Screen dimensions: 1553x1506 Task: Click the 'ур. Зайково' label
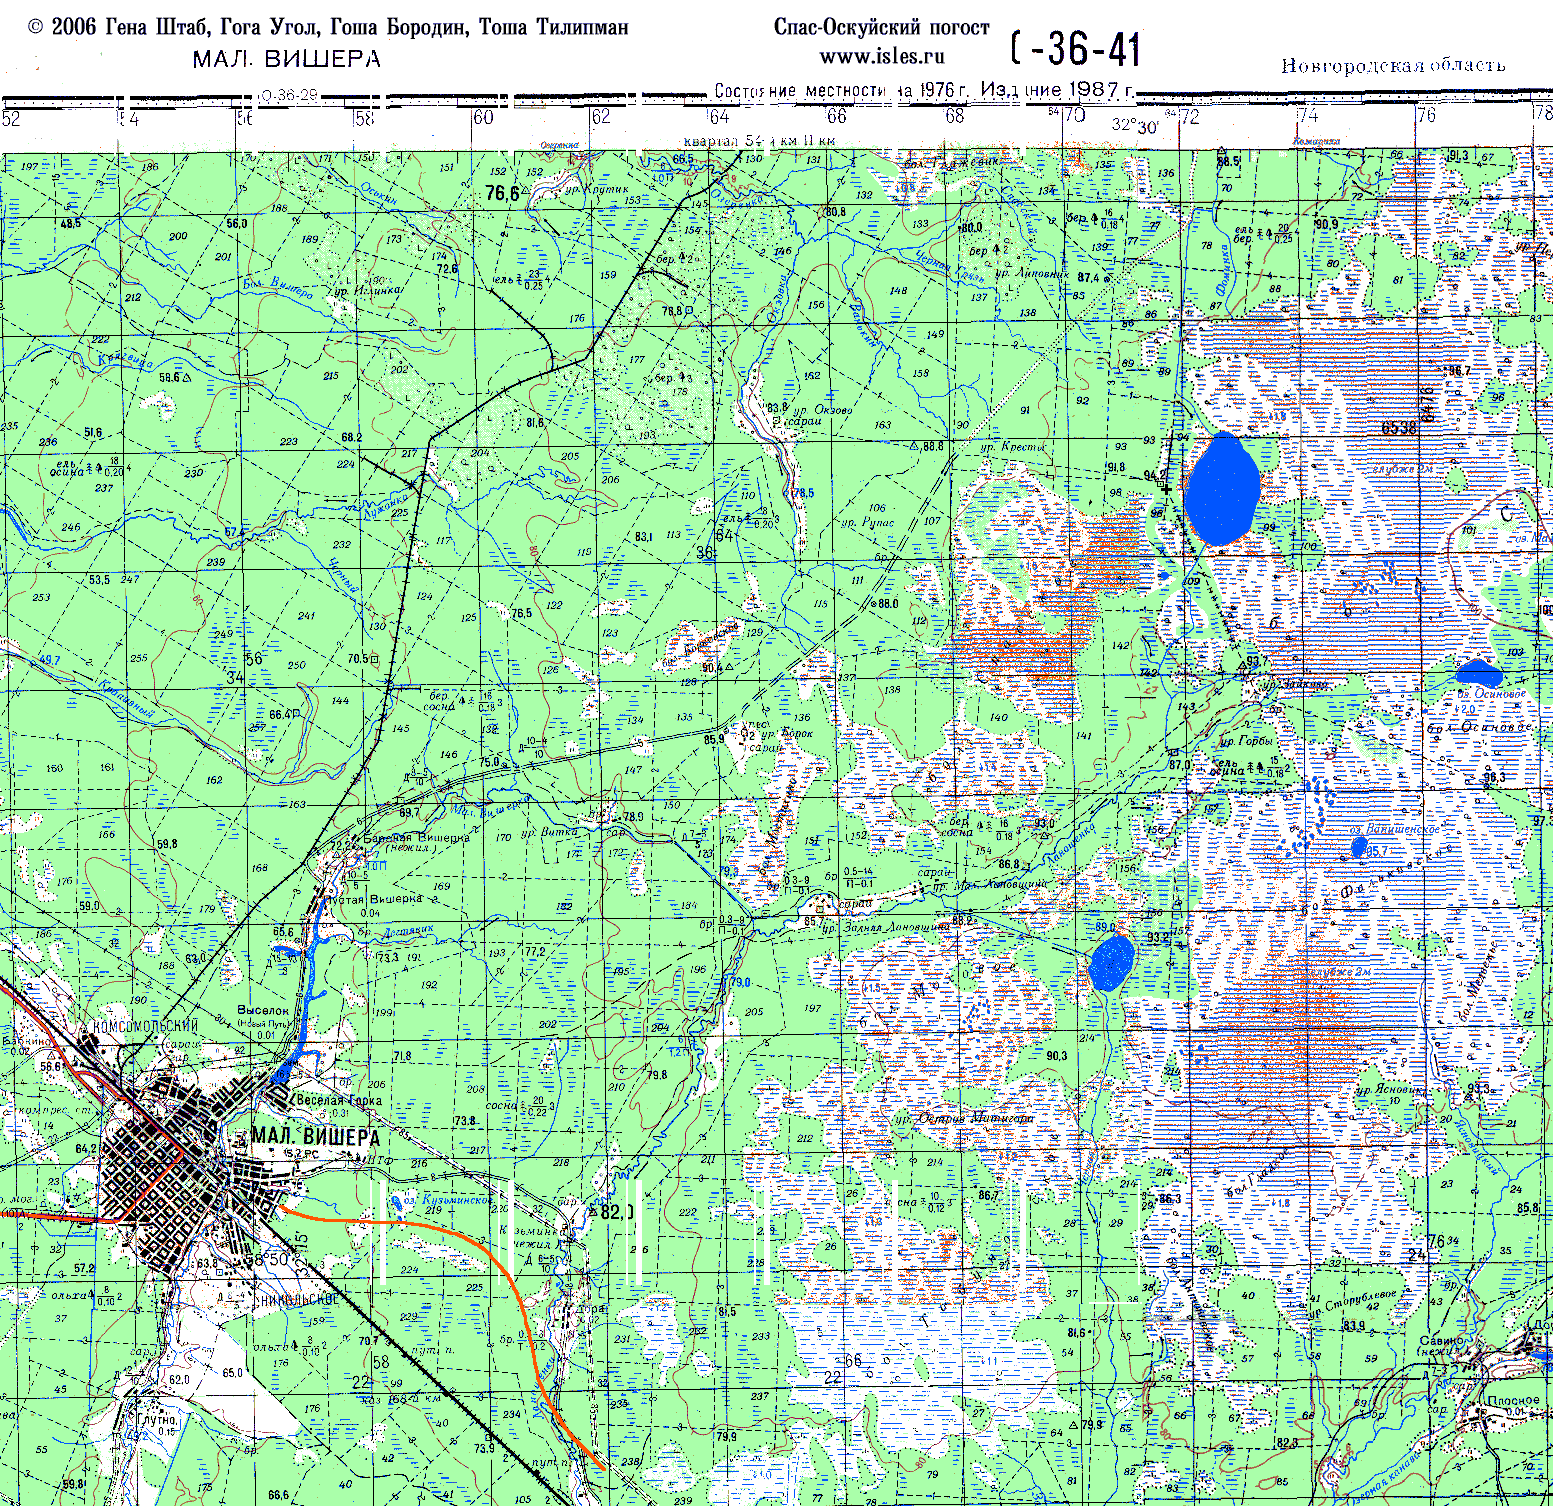pos(1293,685)
